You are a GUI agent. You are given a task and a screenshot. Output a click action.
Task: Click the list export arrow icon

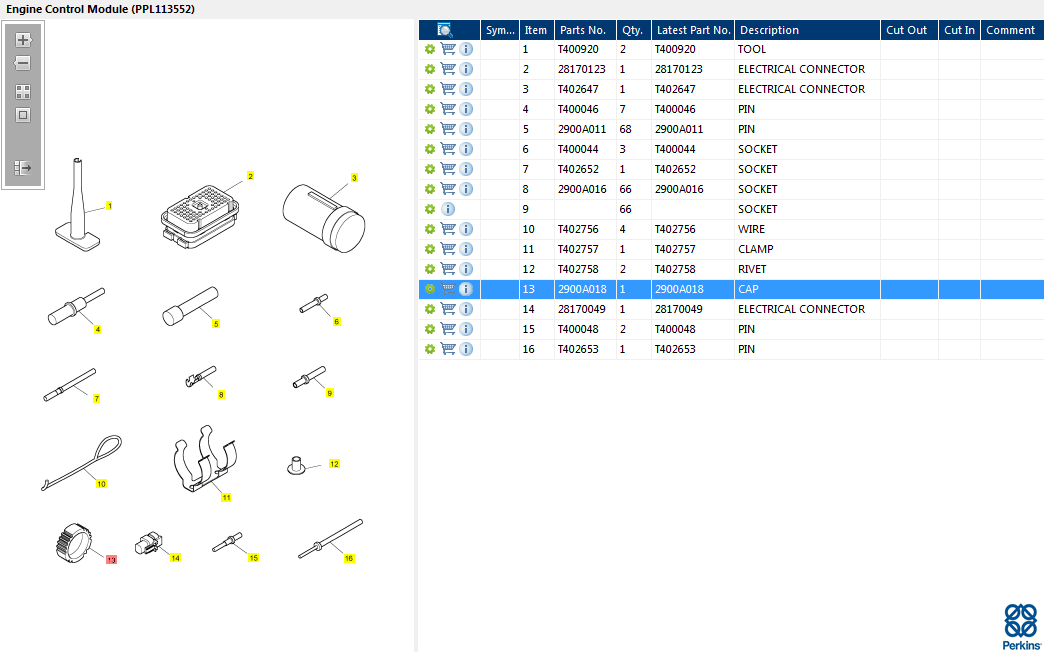[x=23, y=168]
